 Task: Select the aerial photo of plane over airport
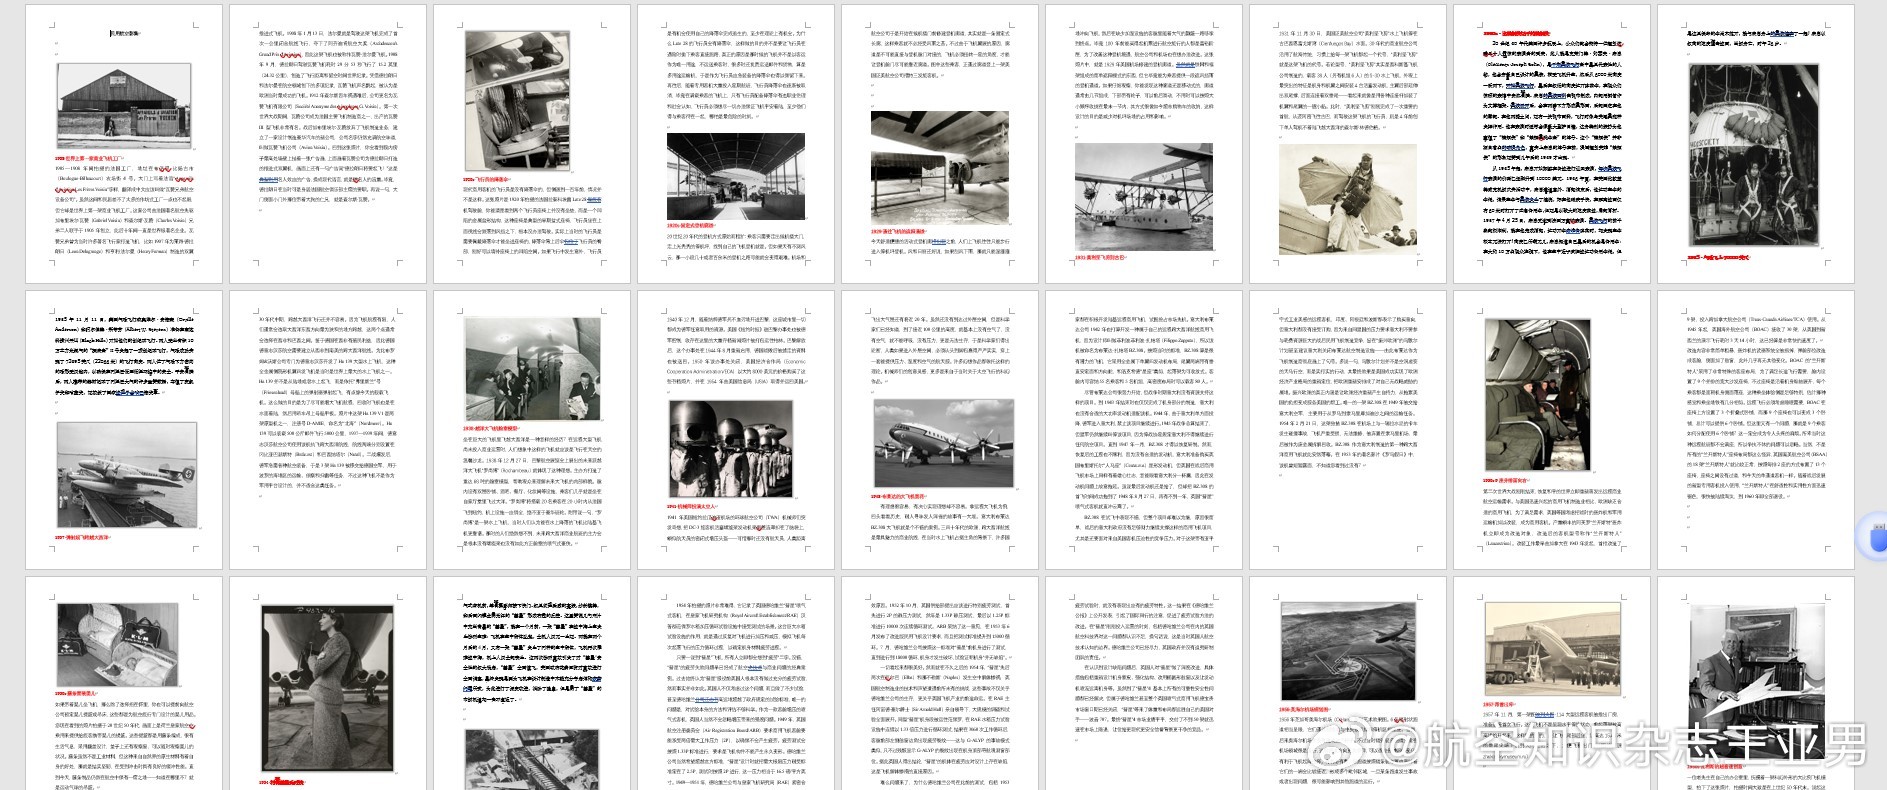pos(1348,653)
